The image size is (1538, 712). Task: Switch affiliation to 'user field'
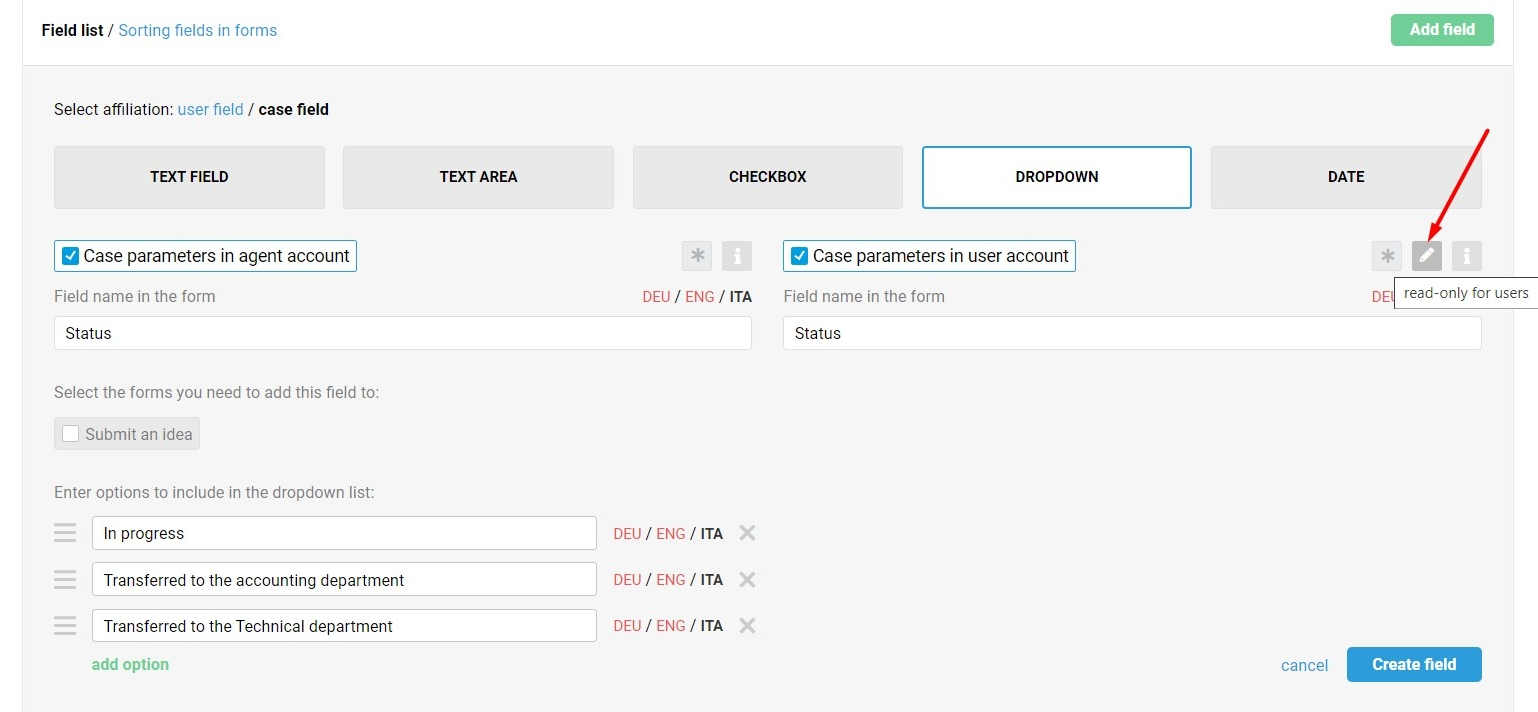point(210,109)
